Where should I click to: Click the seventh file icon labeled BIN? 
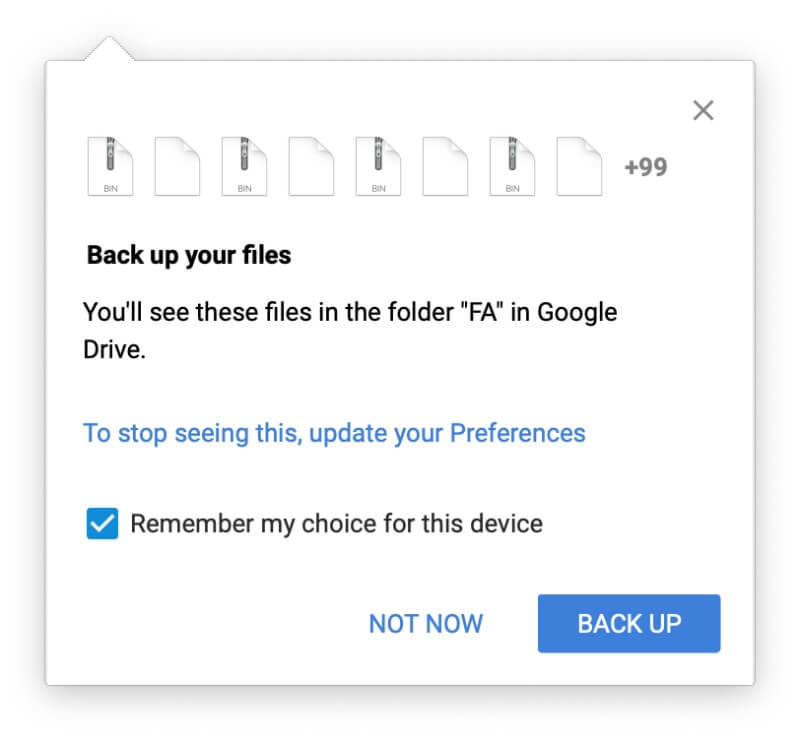[512, 166]
